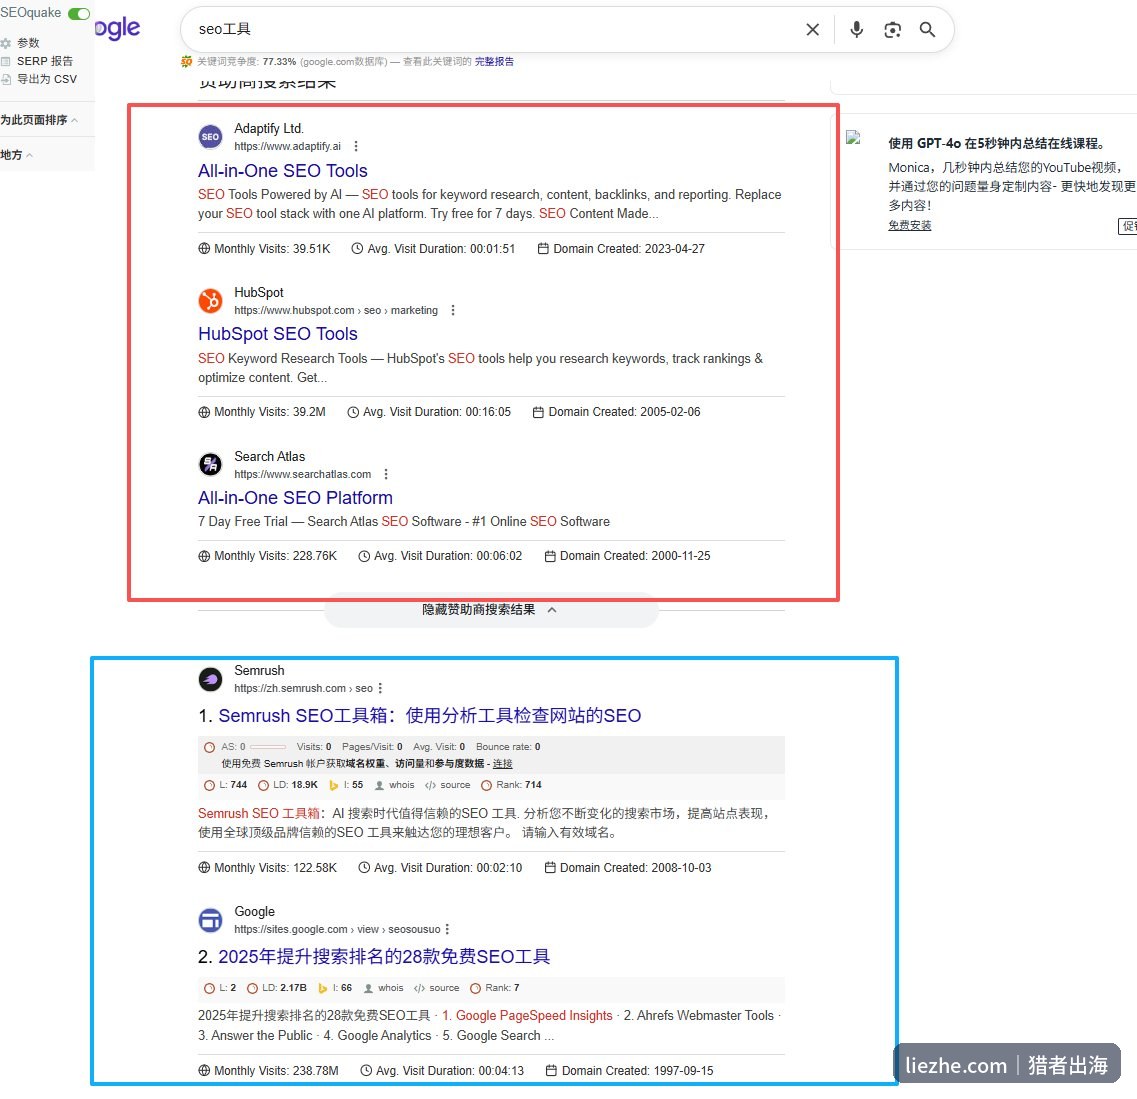Click Monica ad title 使用 GPT-4o

pos(996,144)
